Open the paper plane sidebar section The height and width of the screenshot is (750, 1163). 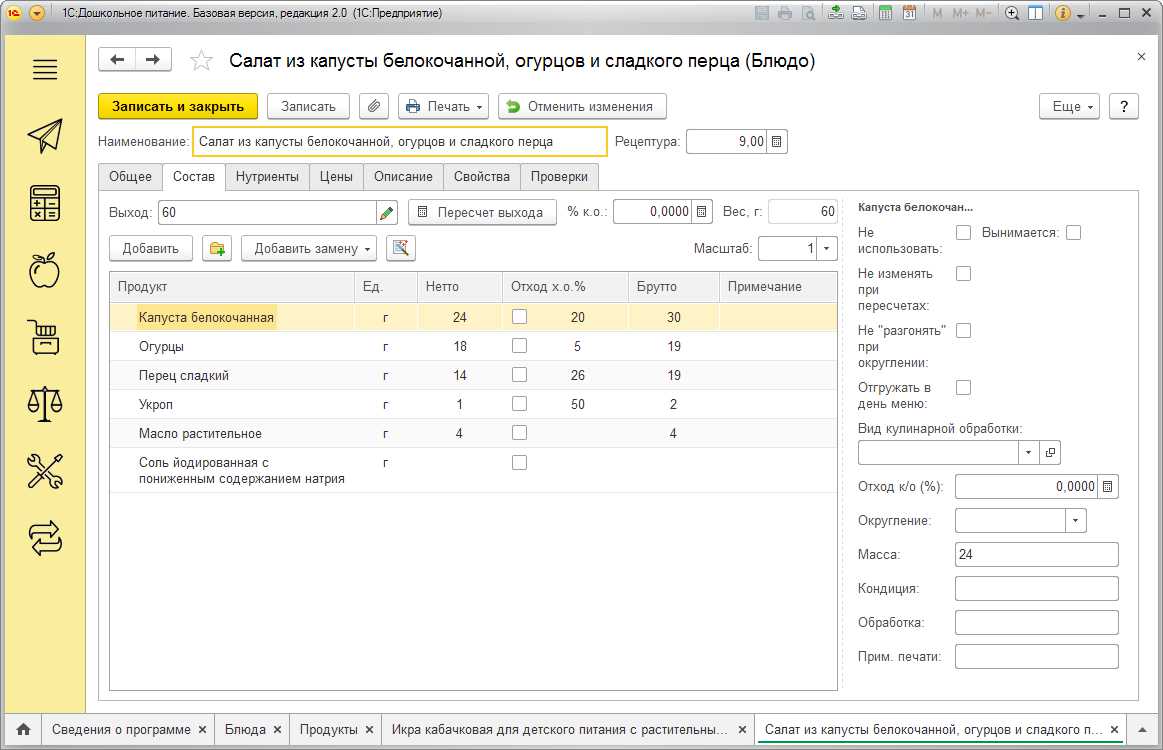tap(45, 136)
